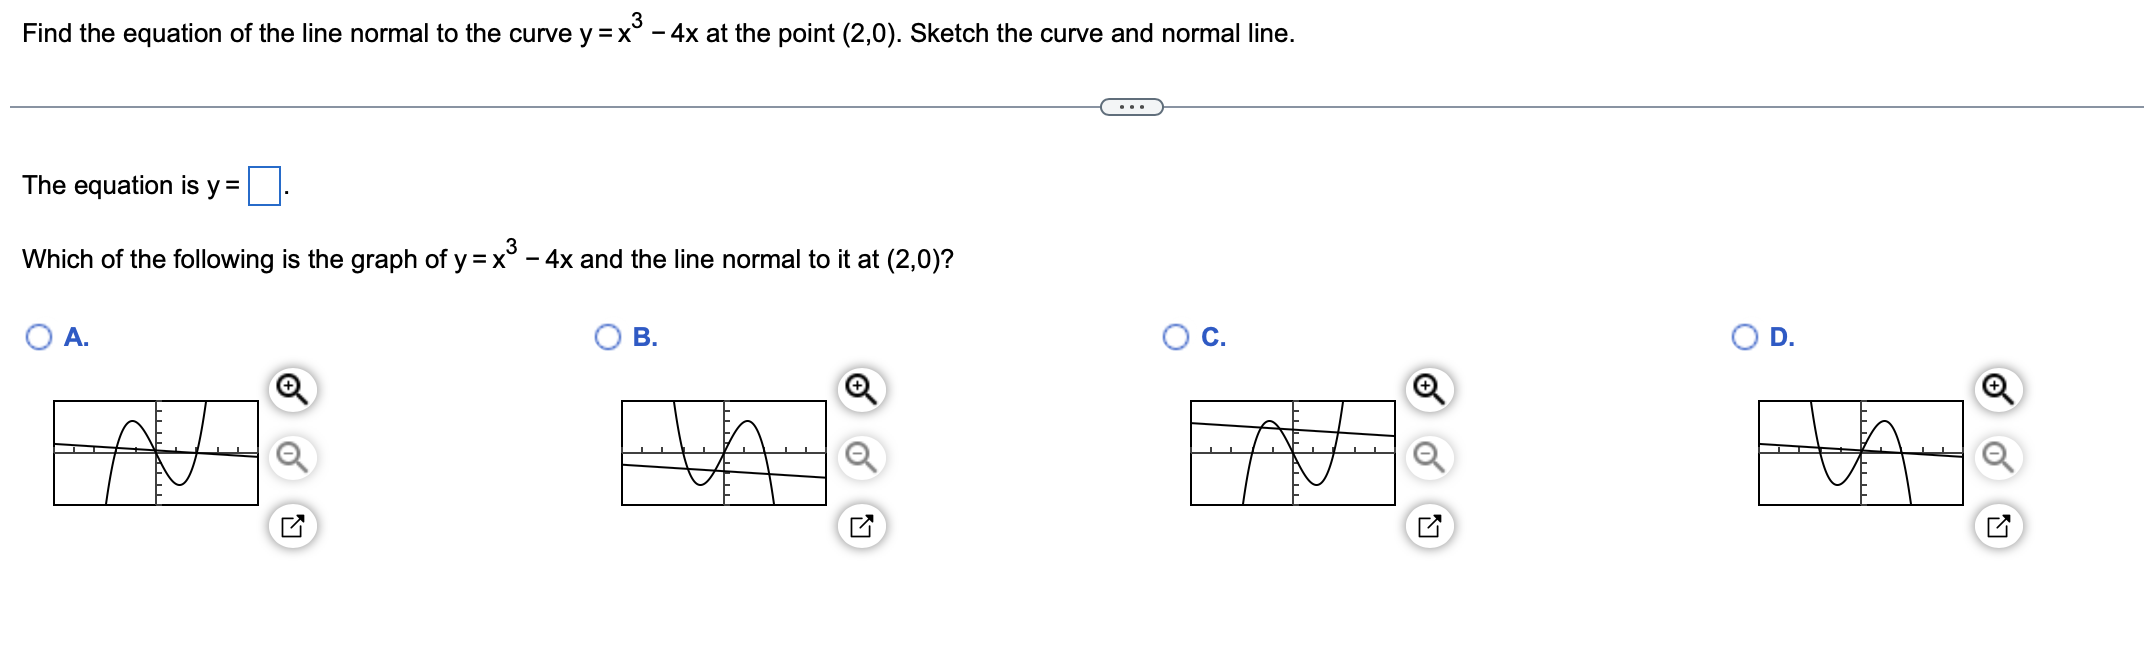The width and height of the screenshot is (2144, 666).
Task: Open graph B in a new window
Action: (863, 525)
